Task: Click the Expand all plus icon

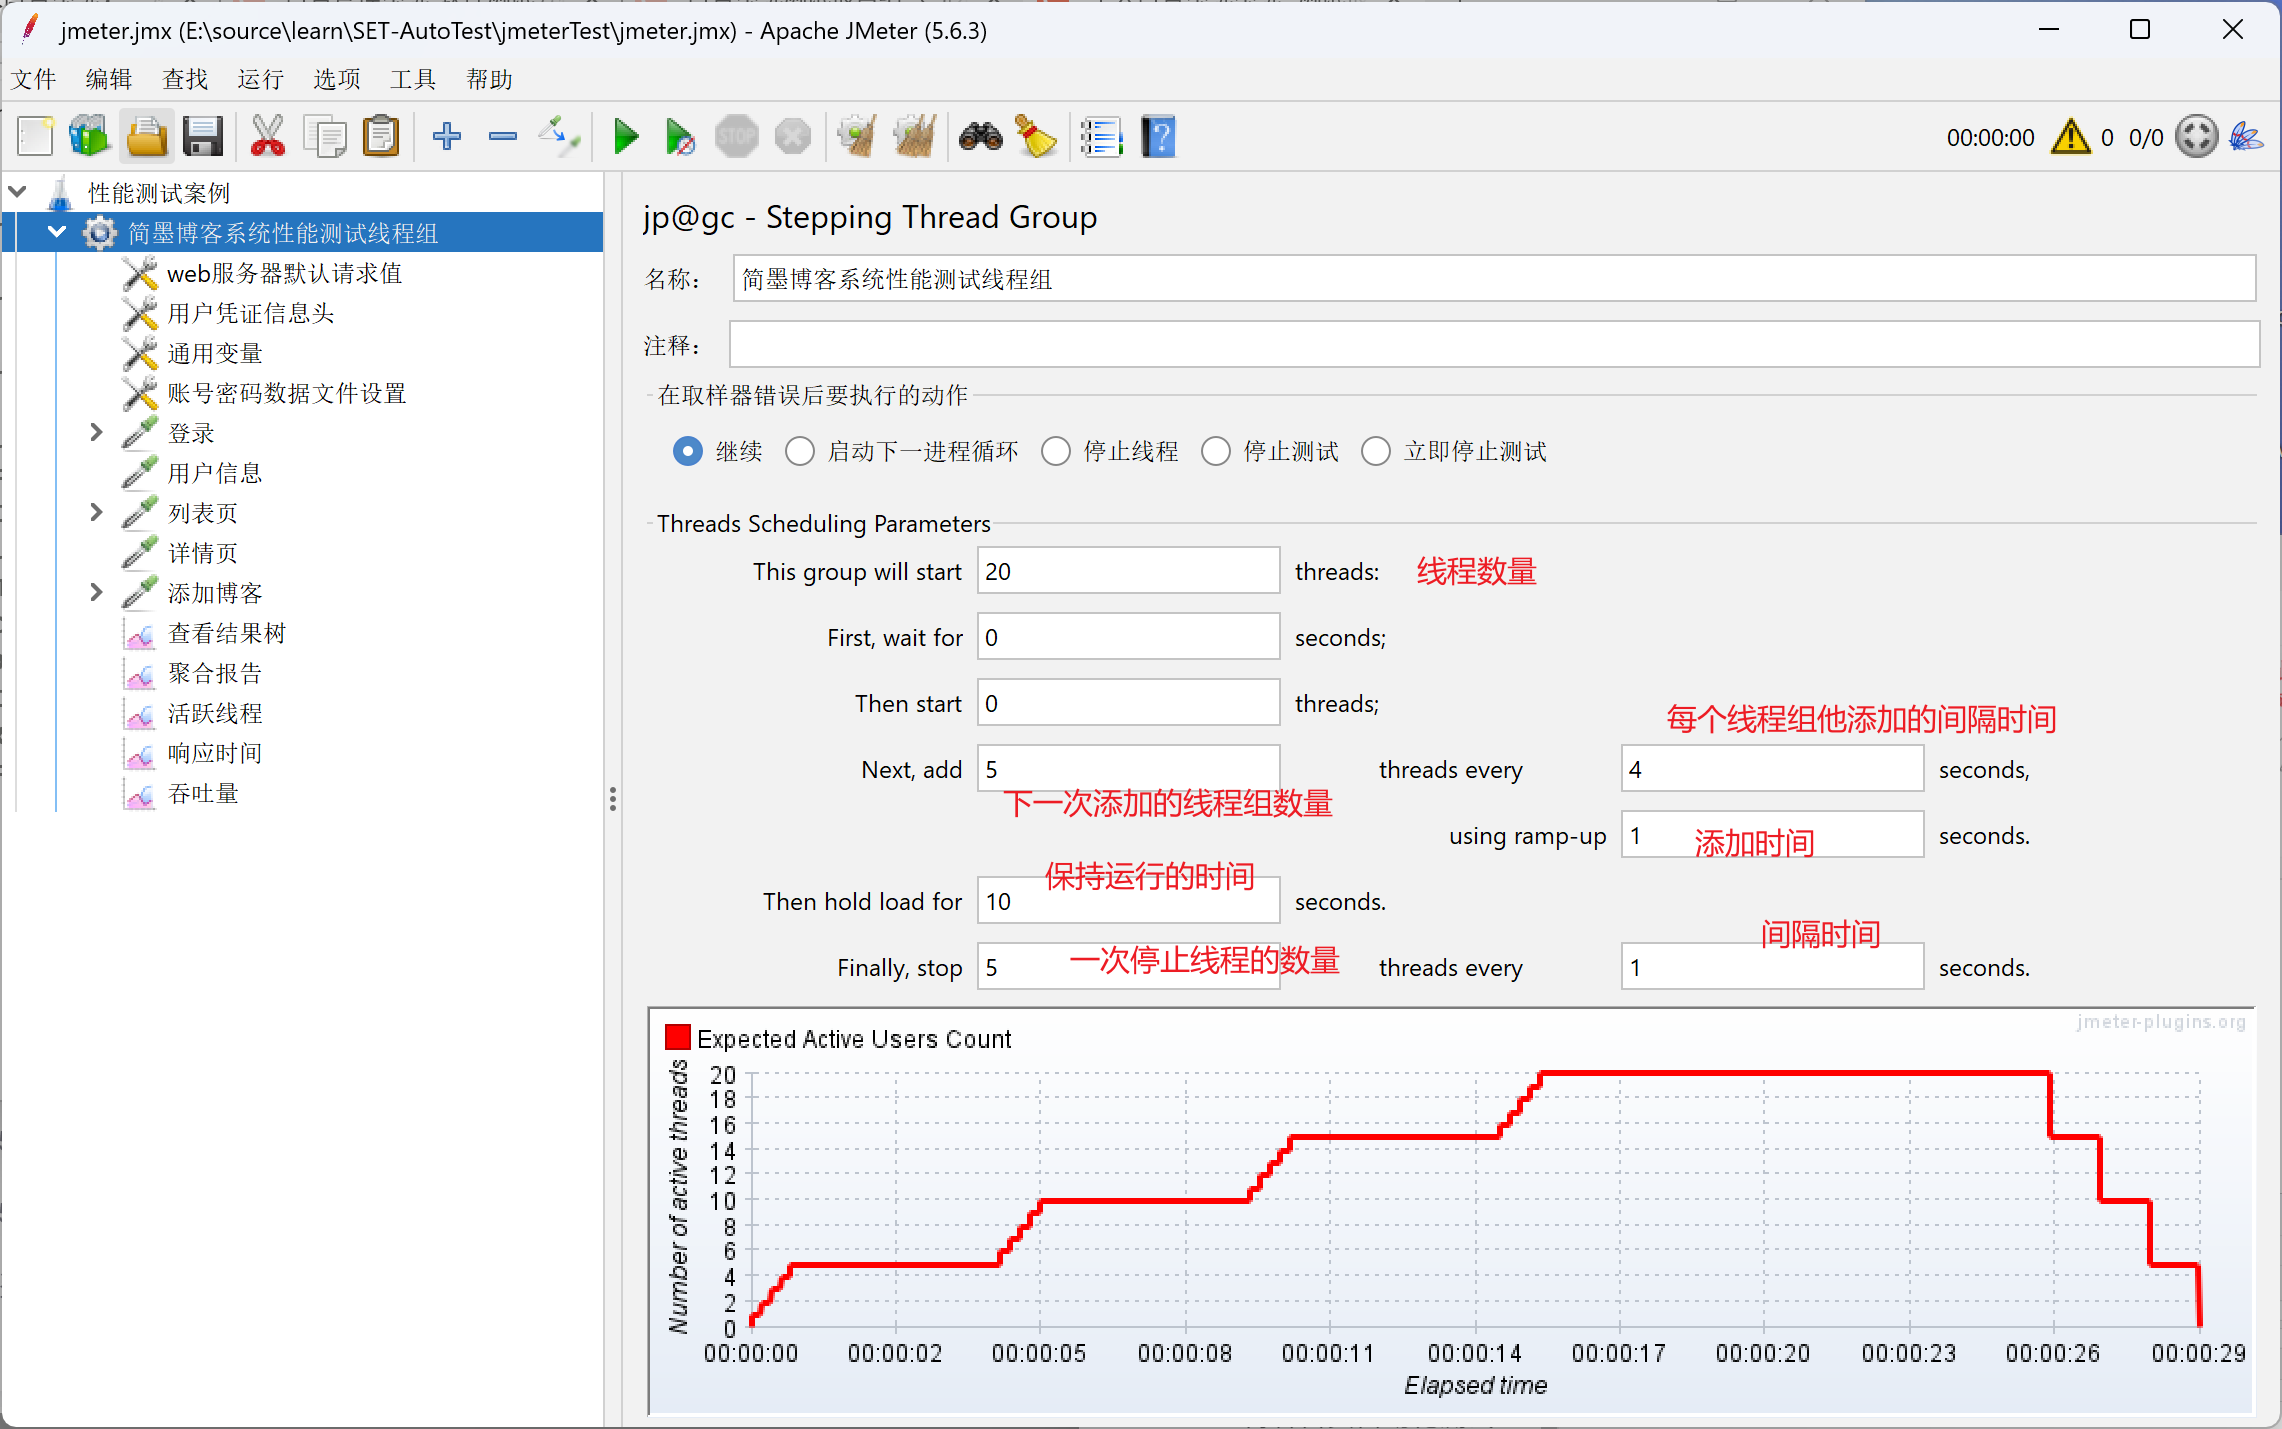Action: tap(447, 136)
